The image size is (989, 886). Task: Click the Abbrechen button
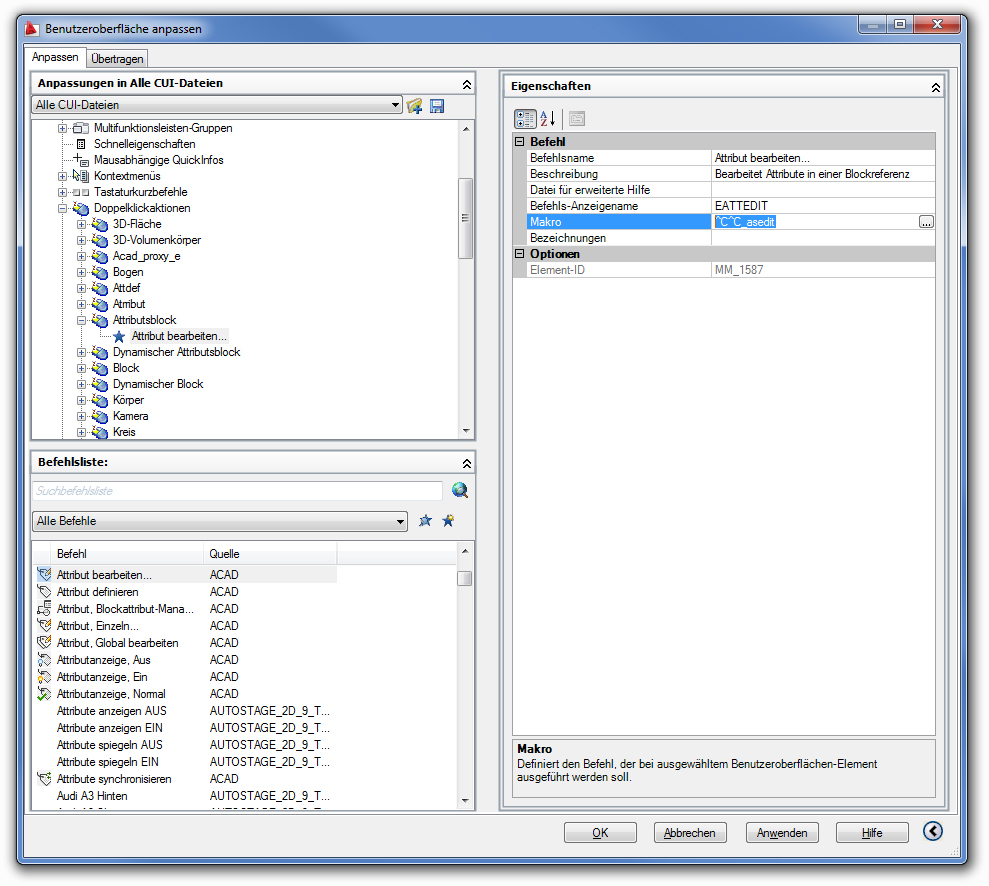tap(690, 832)
